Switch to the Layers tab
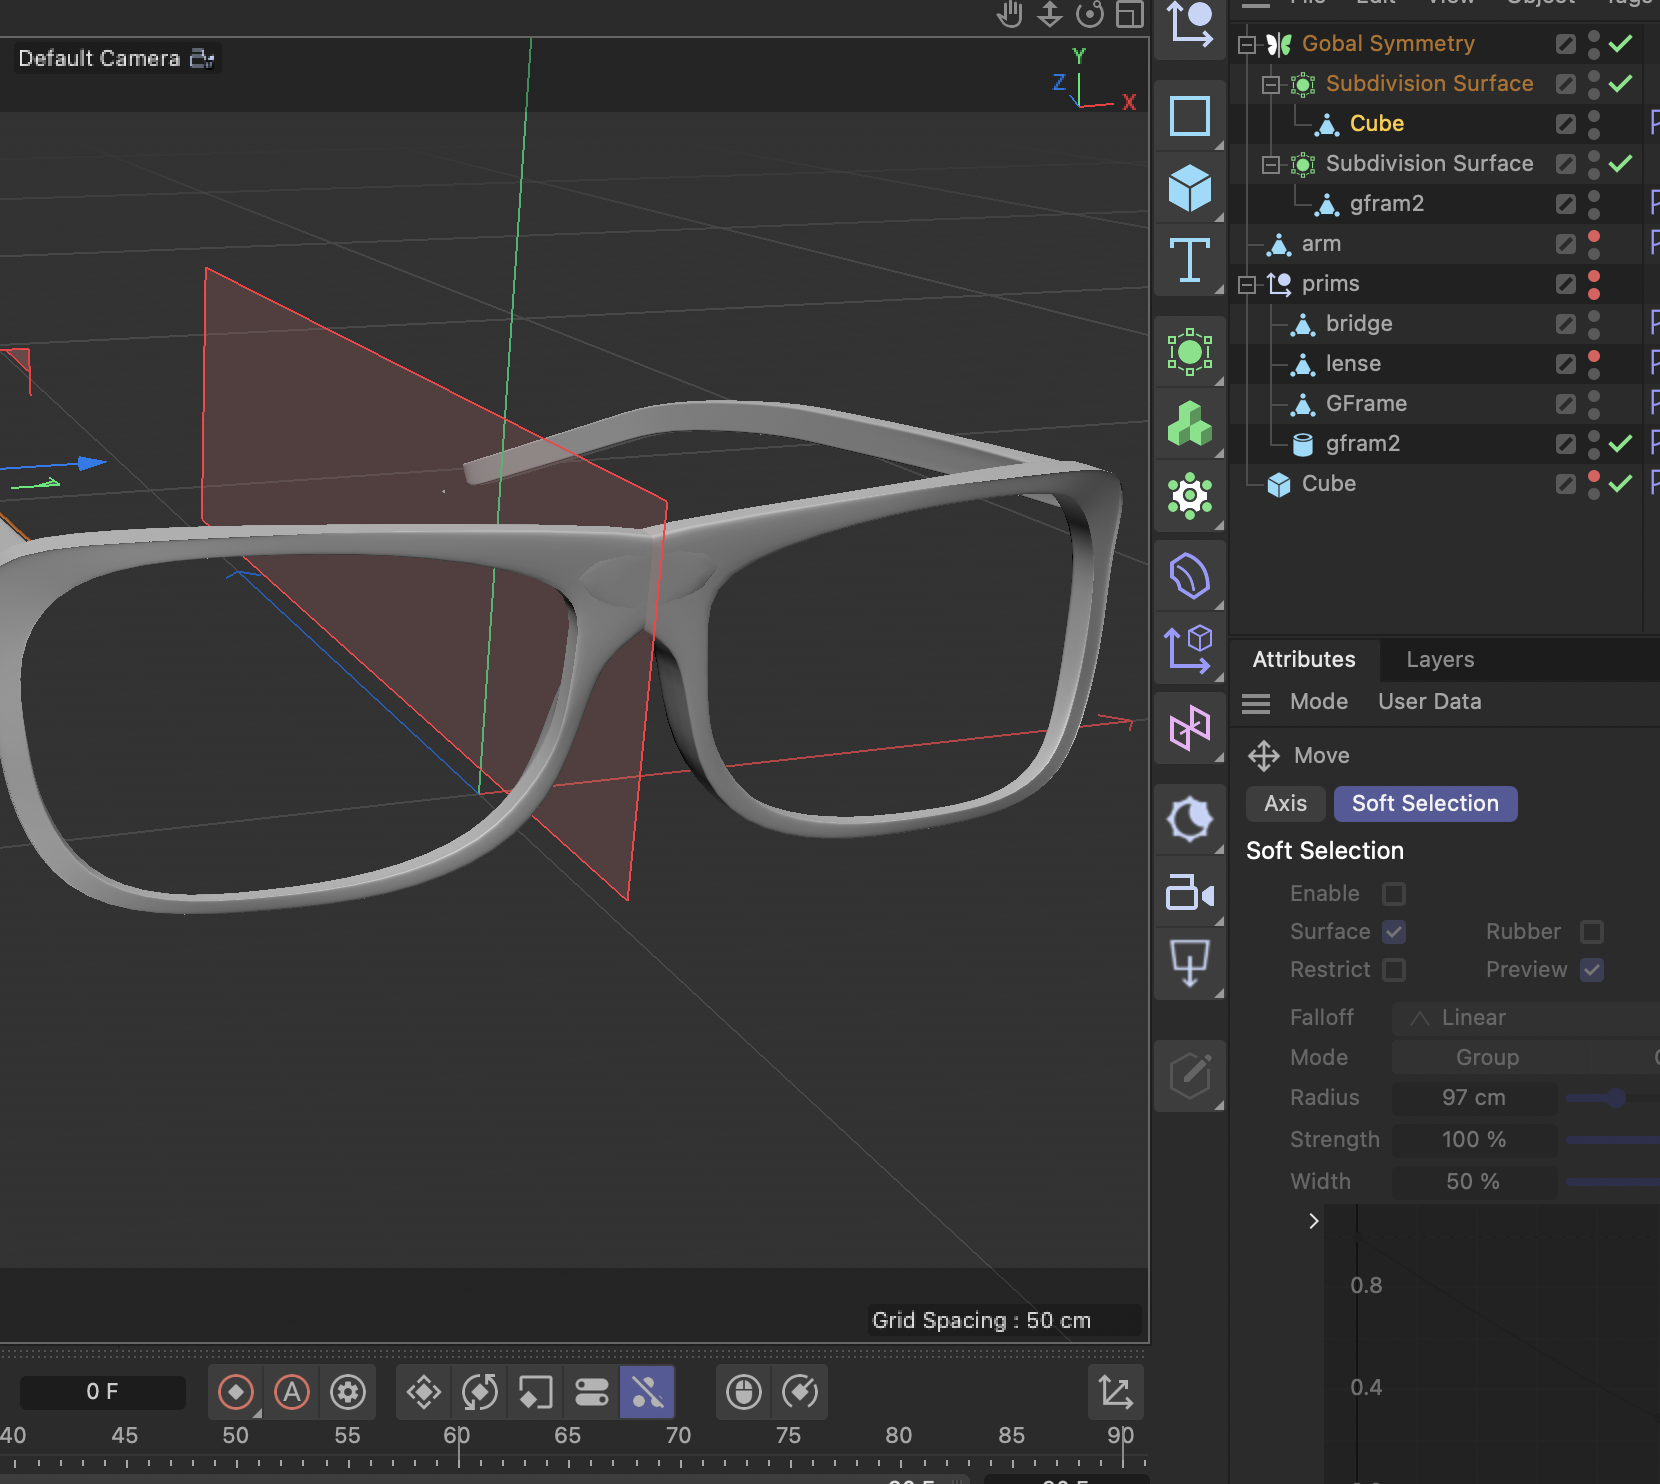 1439,660
